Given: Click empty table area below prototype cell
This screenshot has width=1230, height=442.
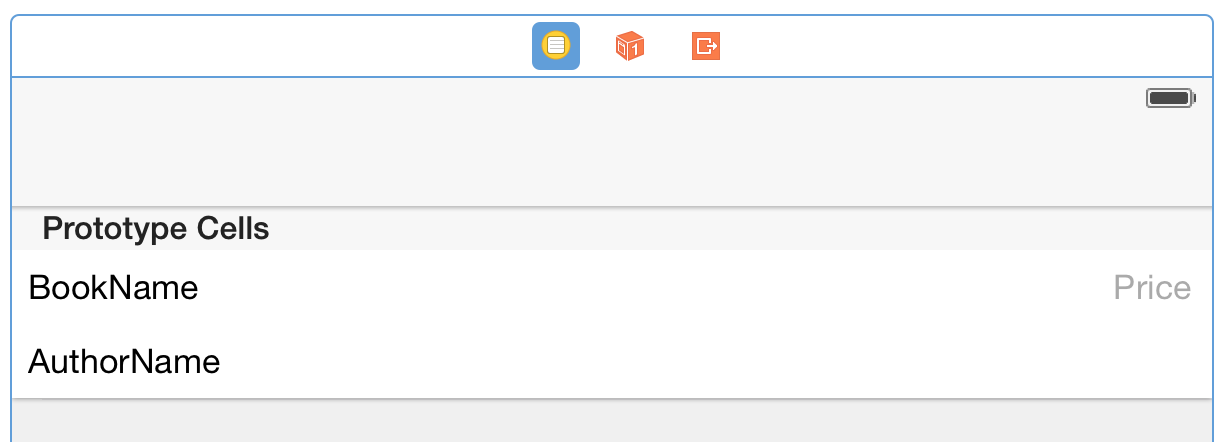Looking at the screenshot, I should coord(600,420).
